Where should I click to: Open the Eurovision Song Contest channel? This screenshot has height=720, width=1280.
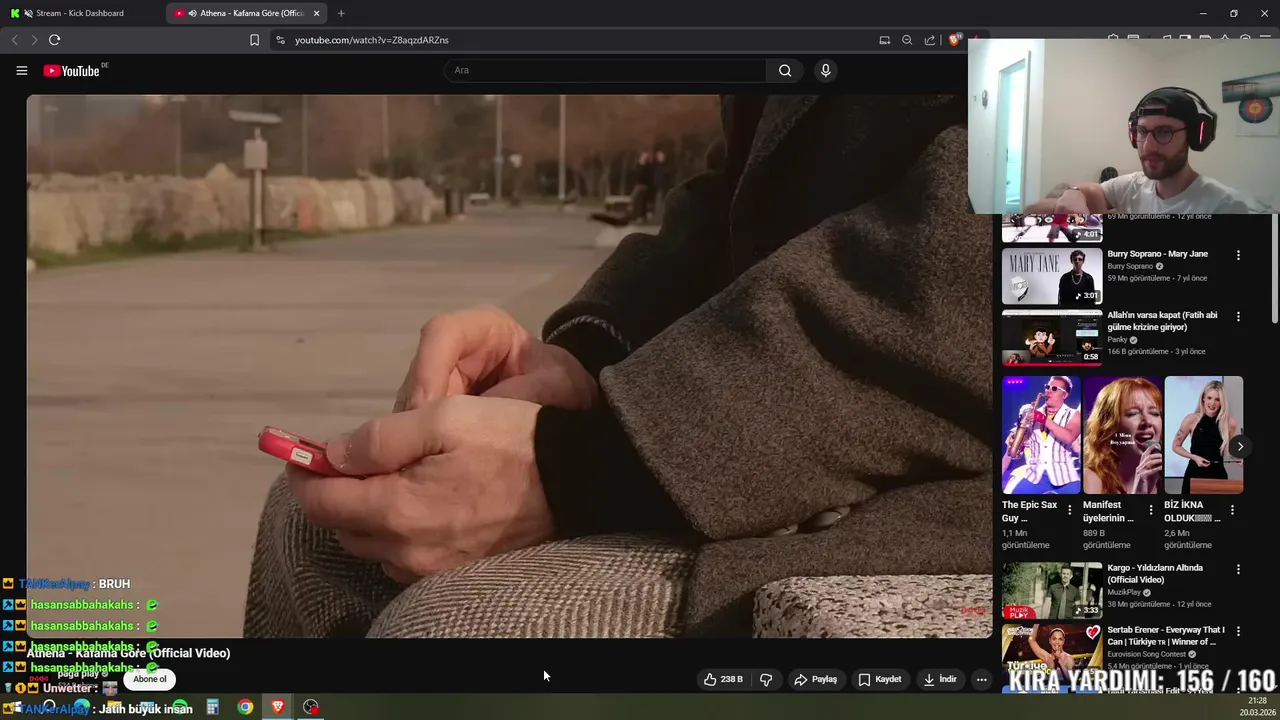click(x=1147, y=654)
